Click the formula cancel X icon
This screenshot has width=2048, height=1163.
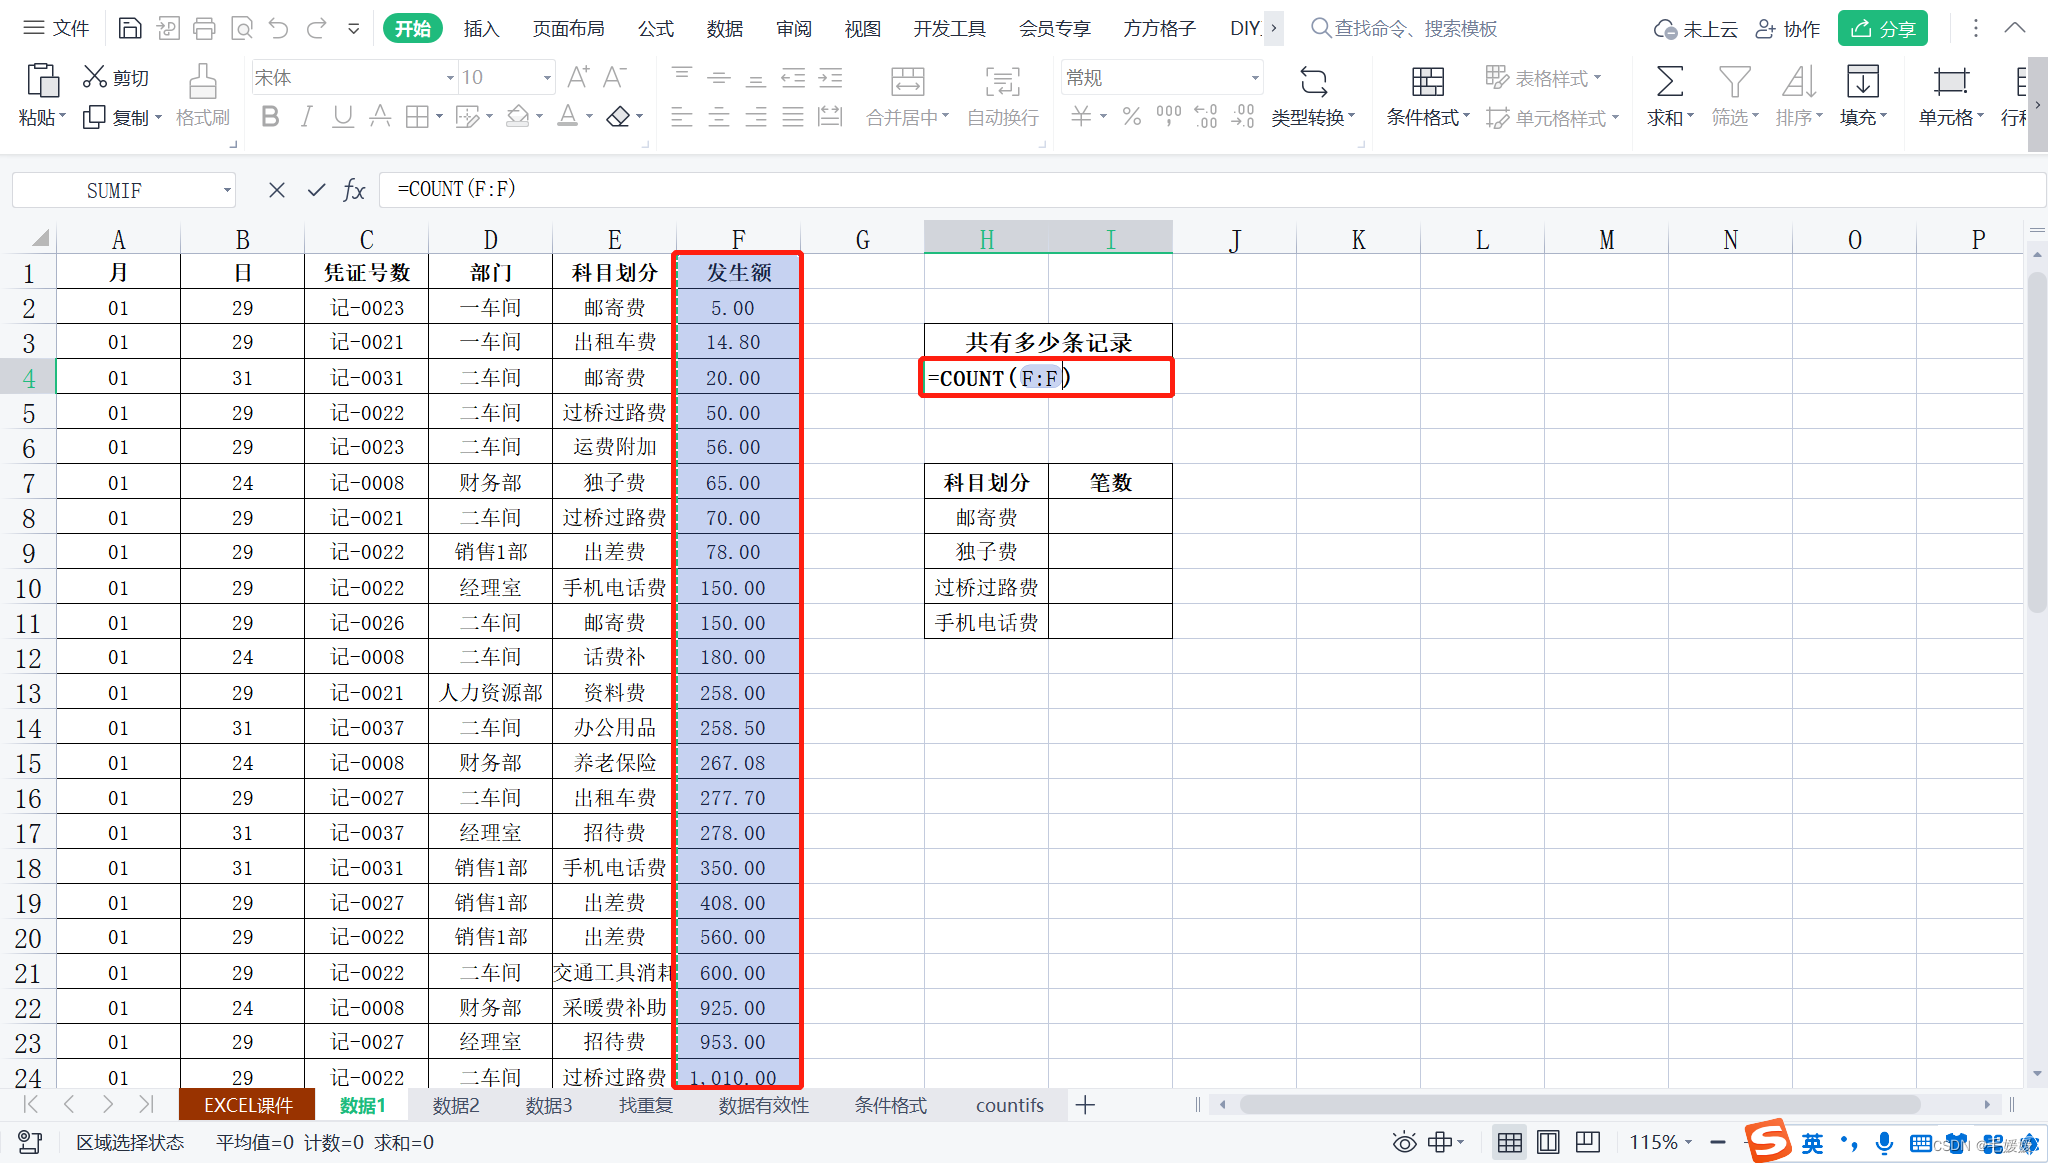[x=277, y=190]
